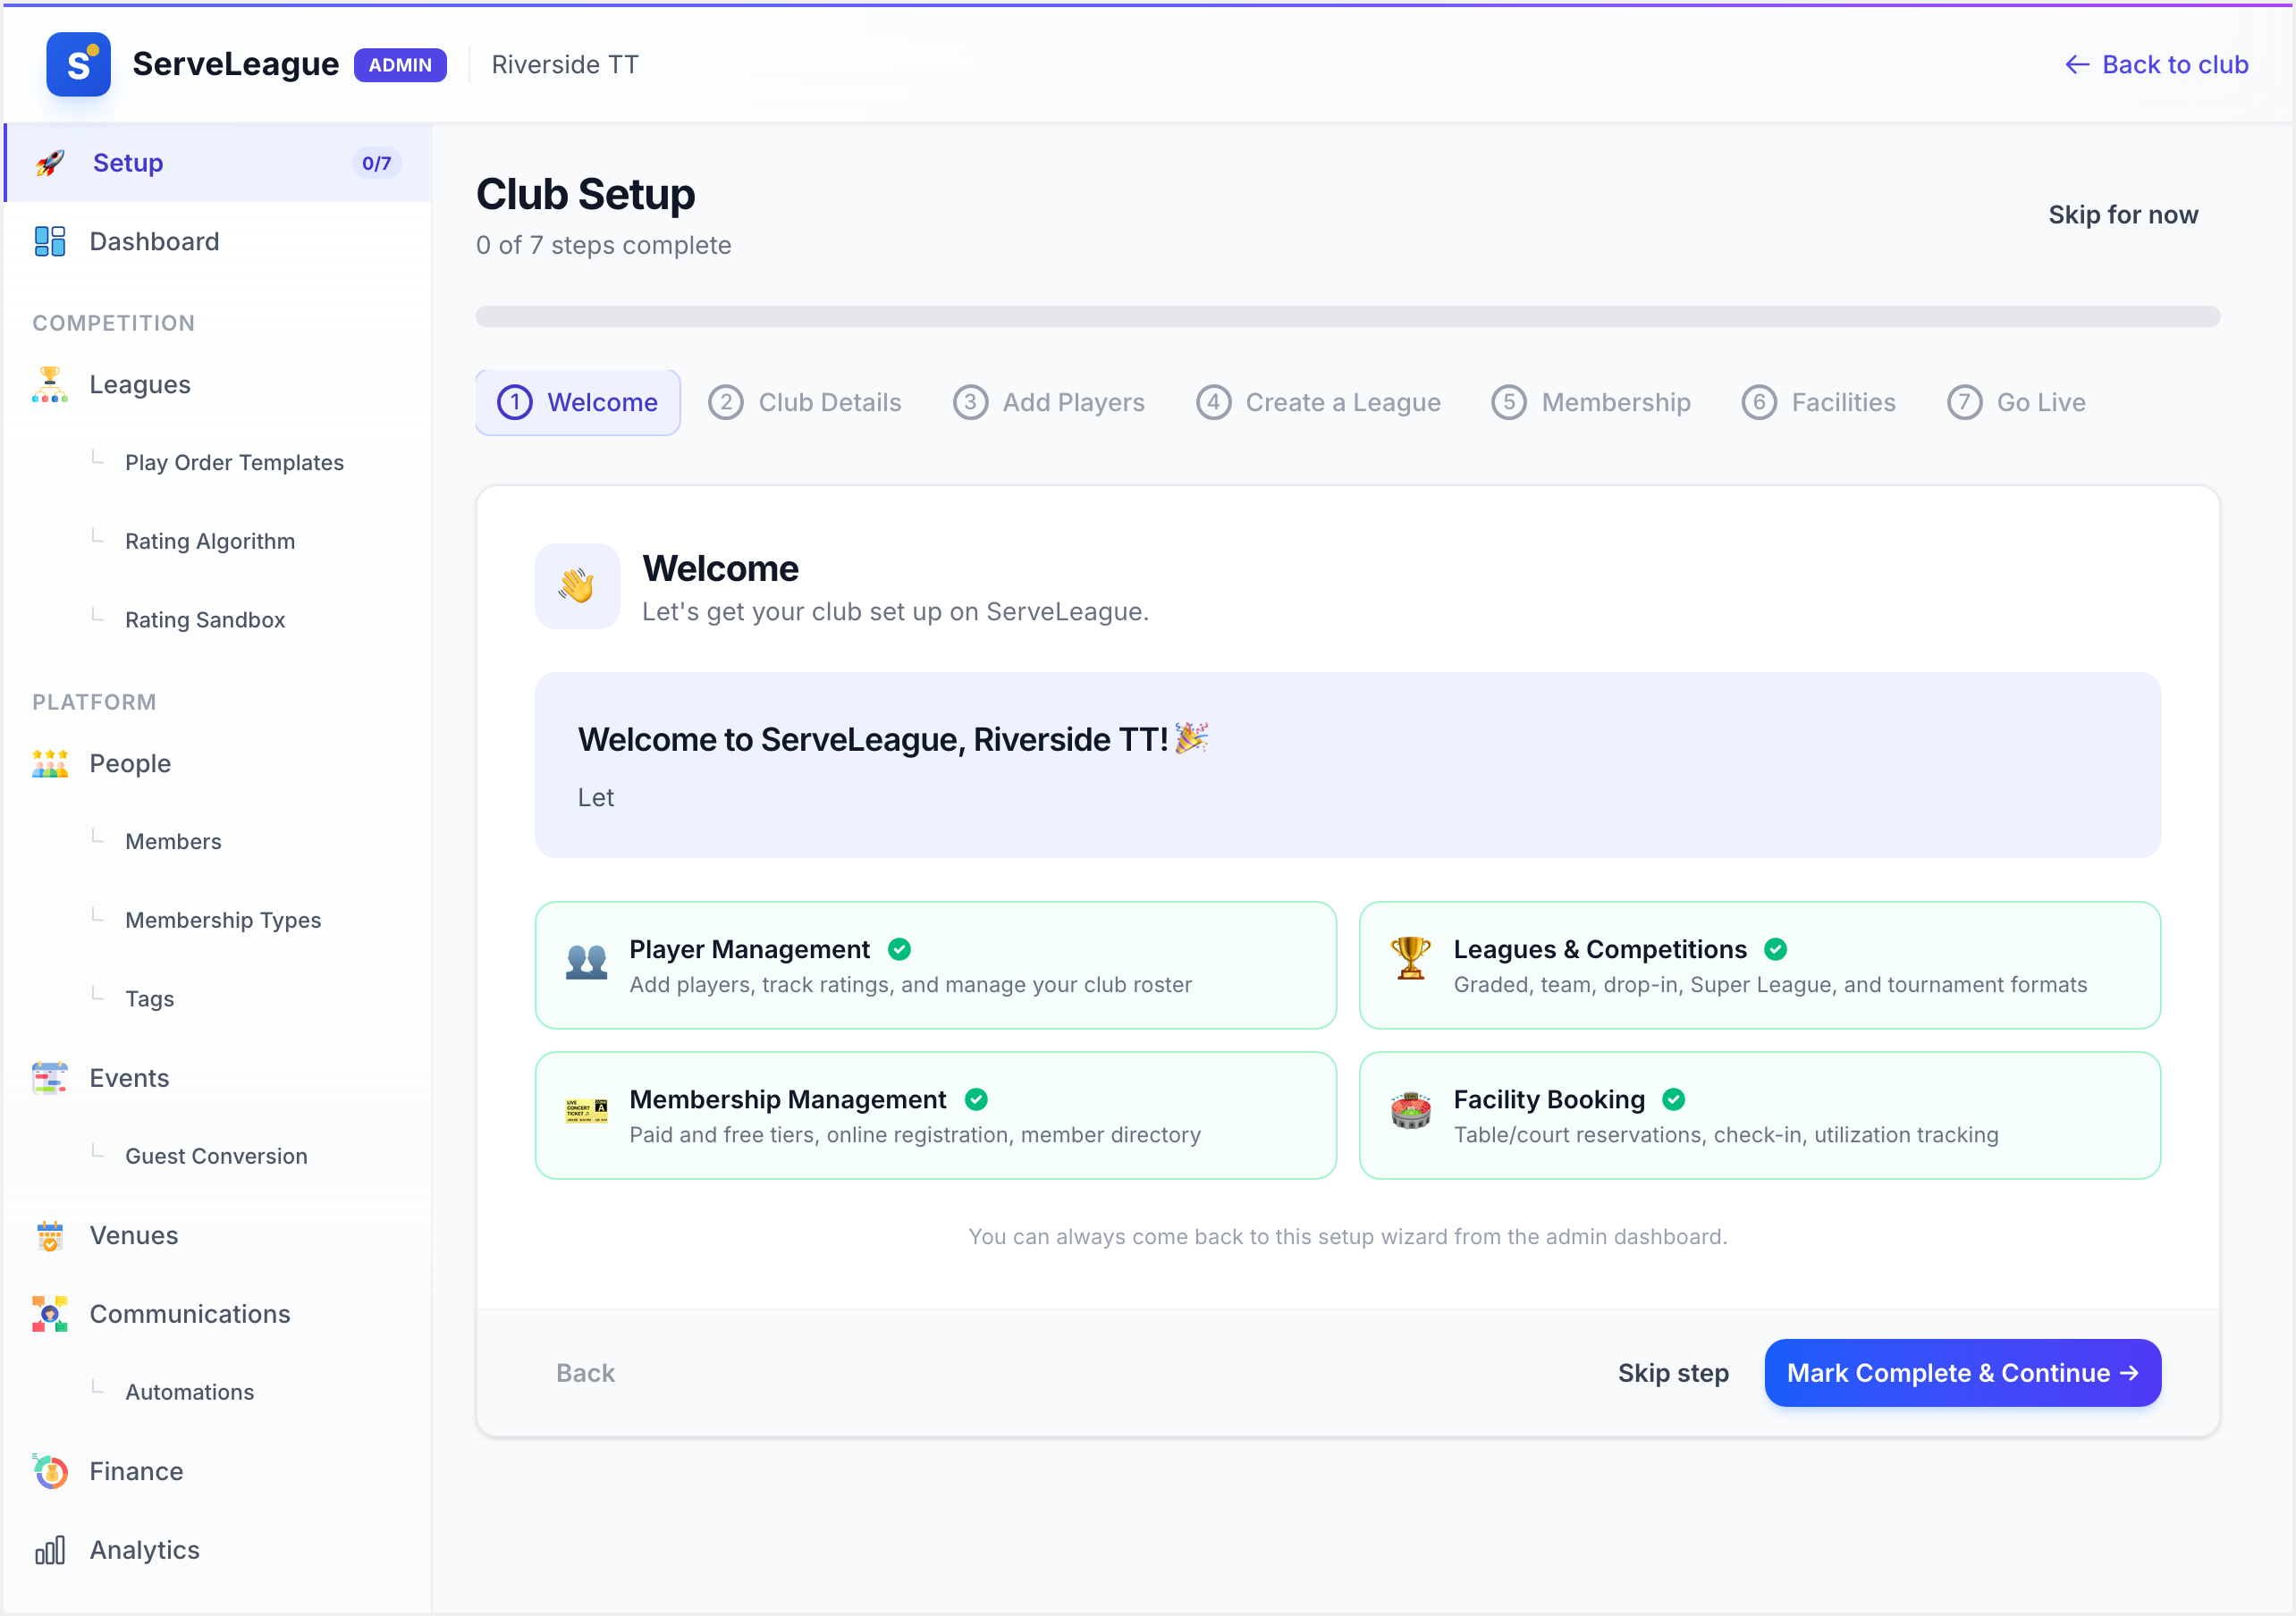Open Guest Conversion under Events

pyautogui.click(x=216, y=1157)
